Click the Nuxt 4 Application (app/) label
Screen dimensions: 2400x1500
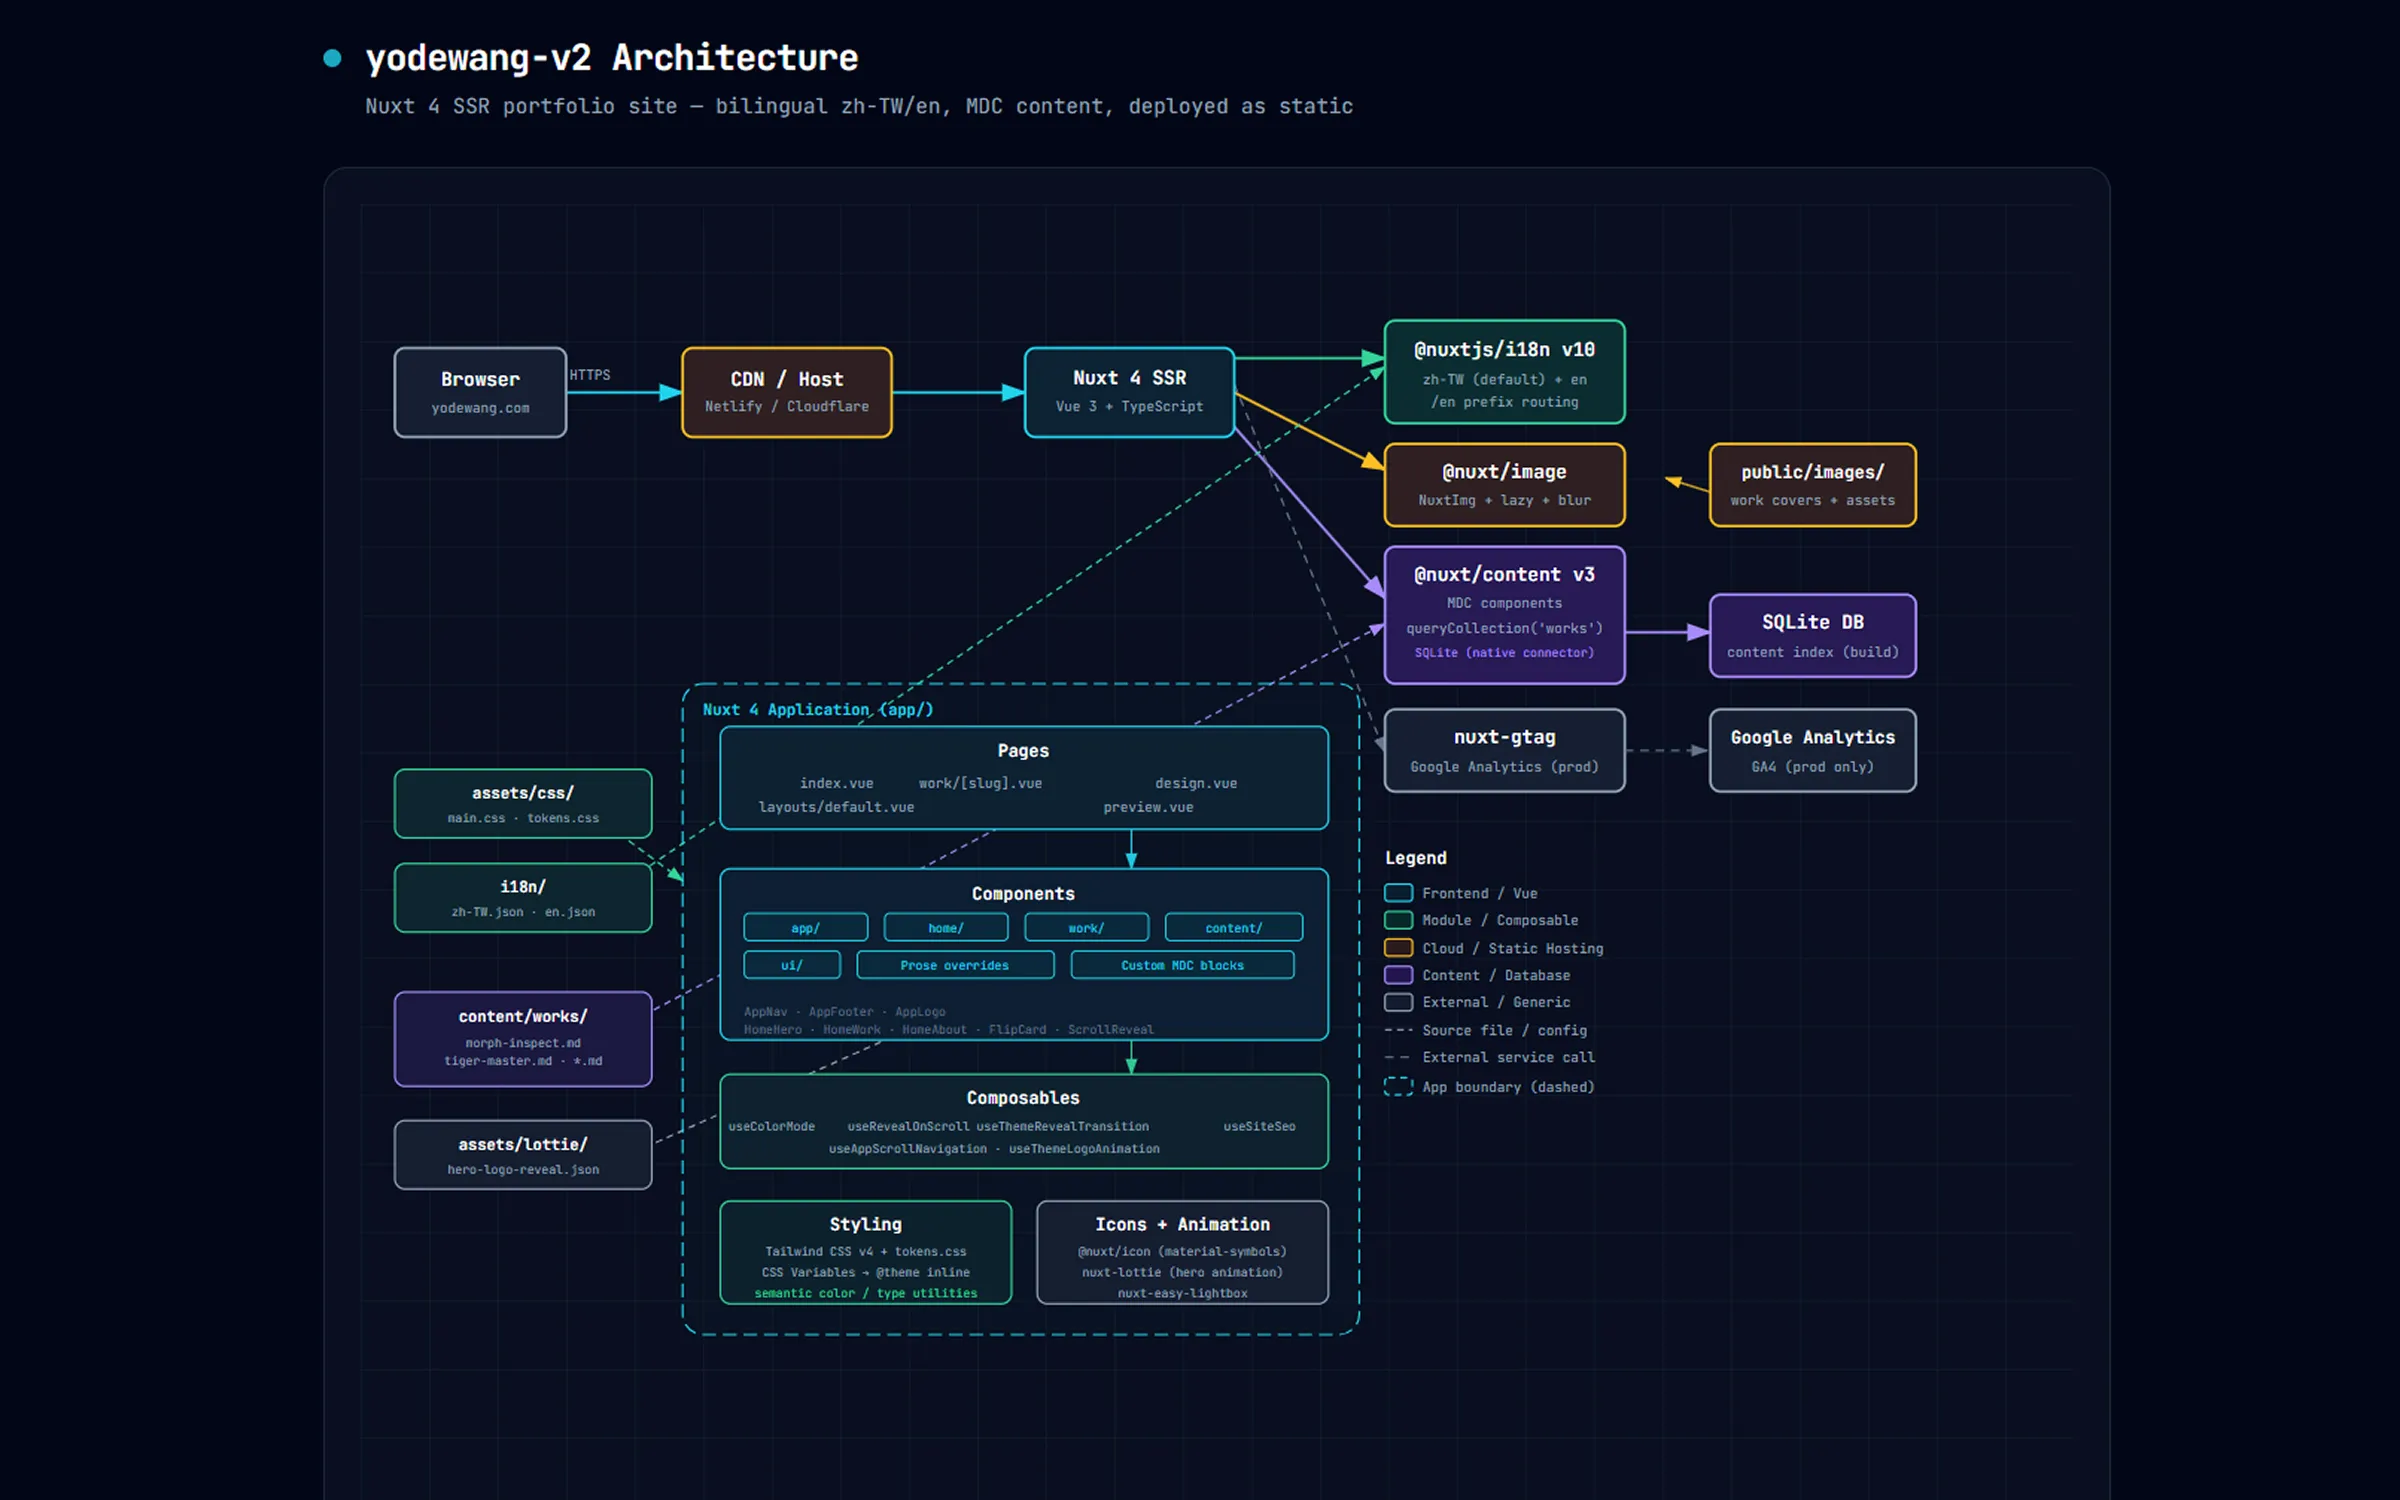(x=818, y=710)
